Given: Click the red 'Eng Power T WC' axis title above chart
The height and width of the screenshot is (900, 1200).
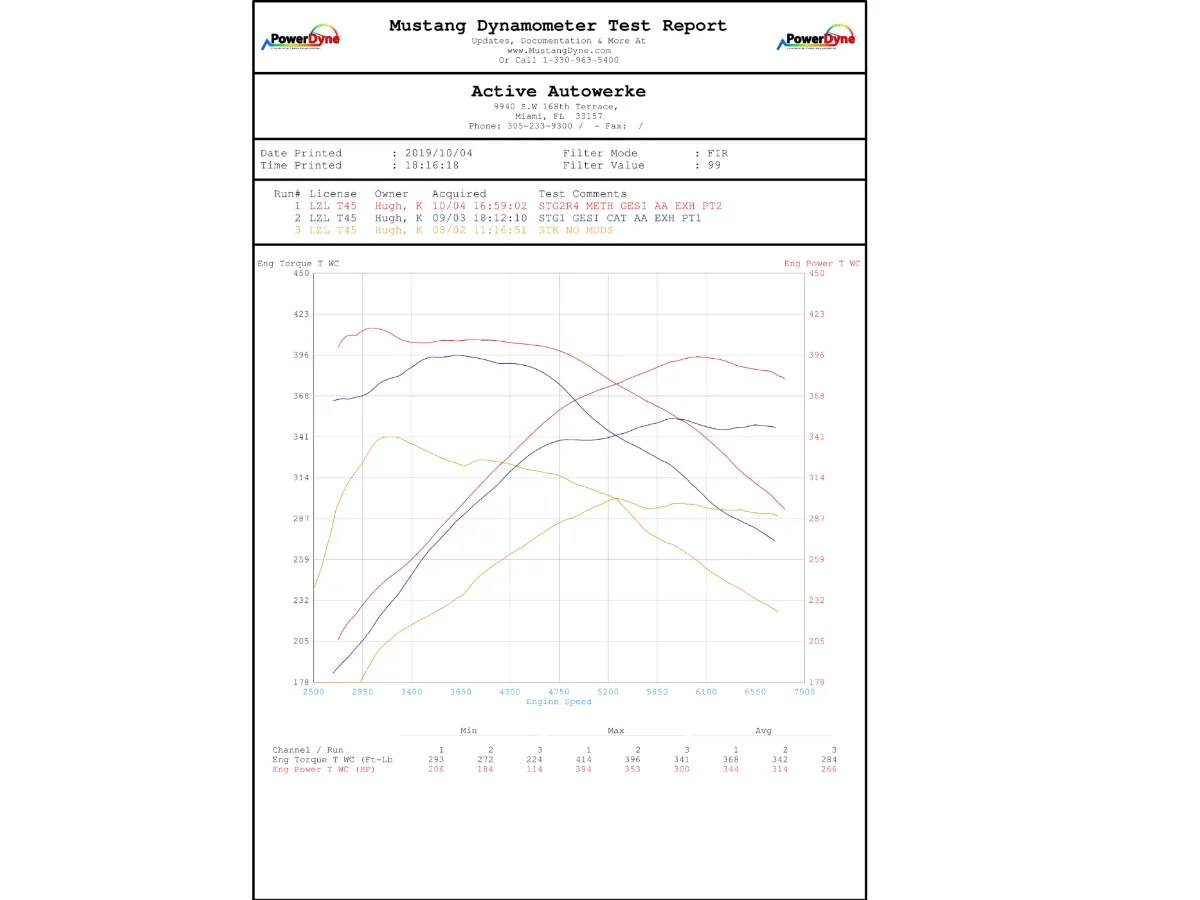Looking at the screenshot, I should (822, 263).
